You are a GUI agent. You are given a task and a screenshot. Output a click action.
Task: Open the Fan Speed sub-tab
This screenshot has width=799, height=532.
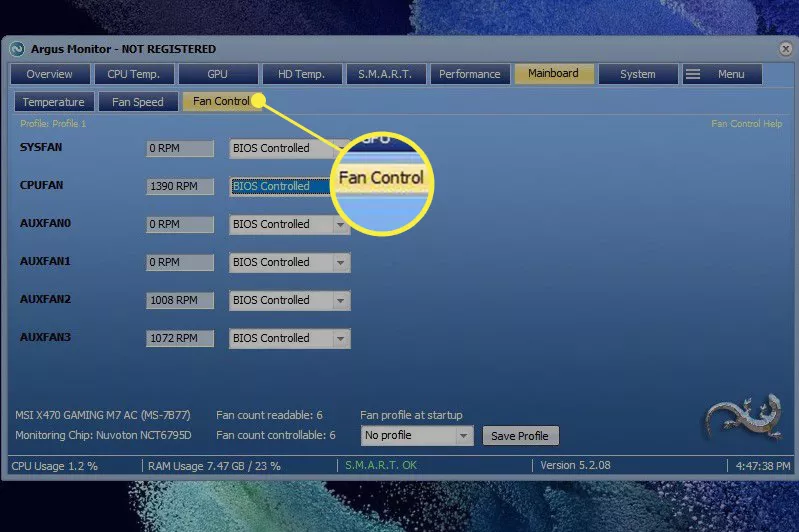138,102
